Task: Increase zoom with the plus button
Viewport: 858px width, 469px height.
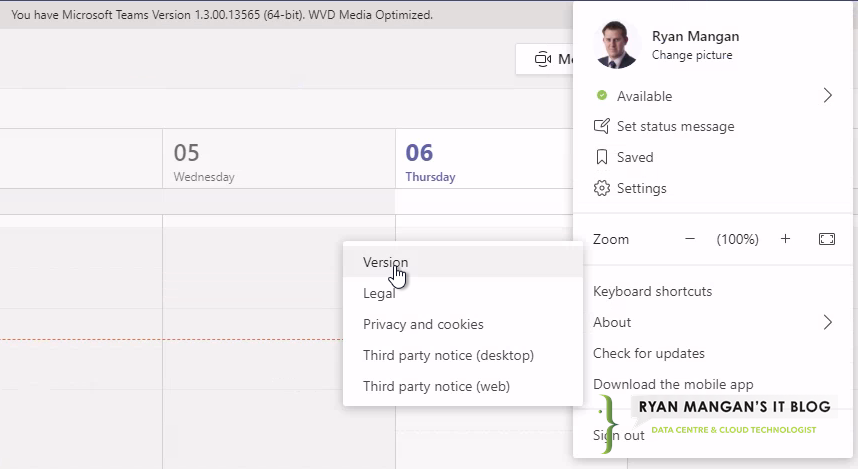Action: pos(785,239)
